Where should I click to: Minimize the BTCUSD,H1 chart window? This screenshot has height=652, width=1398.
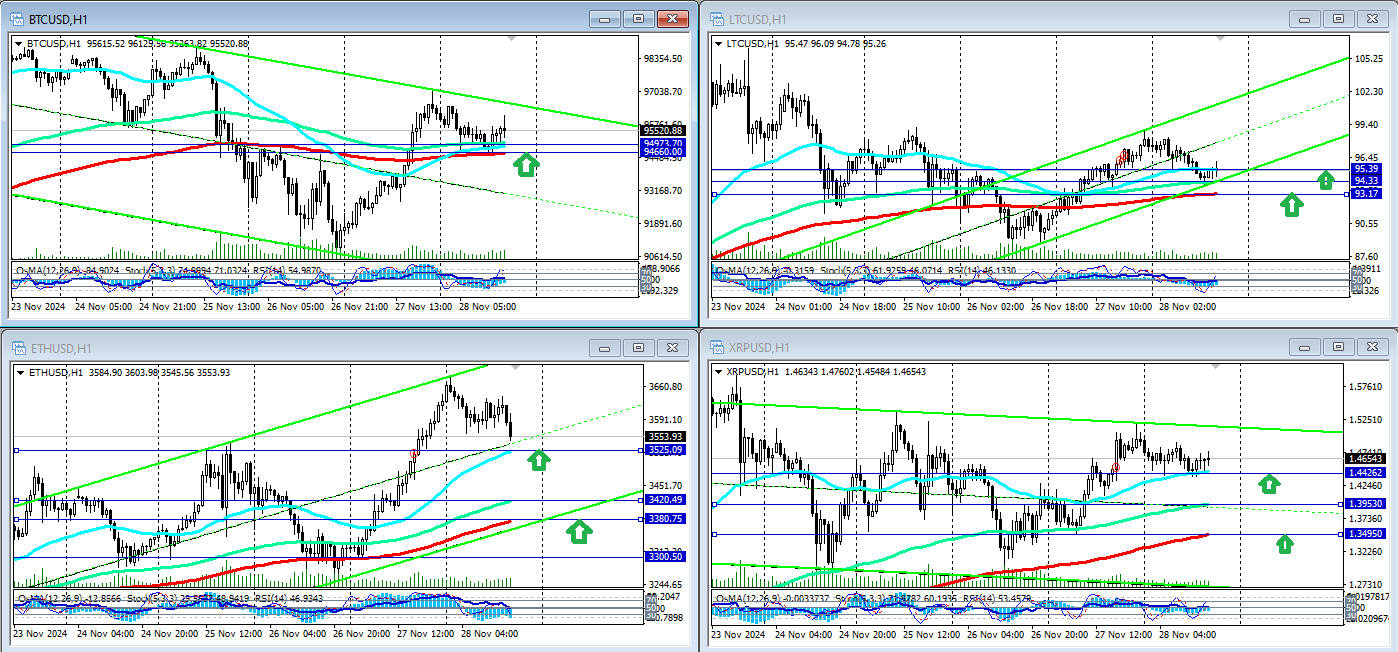(605, 19)
